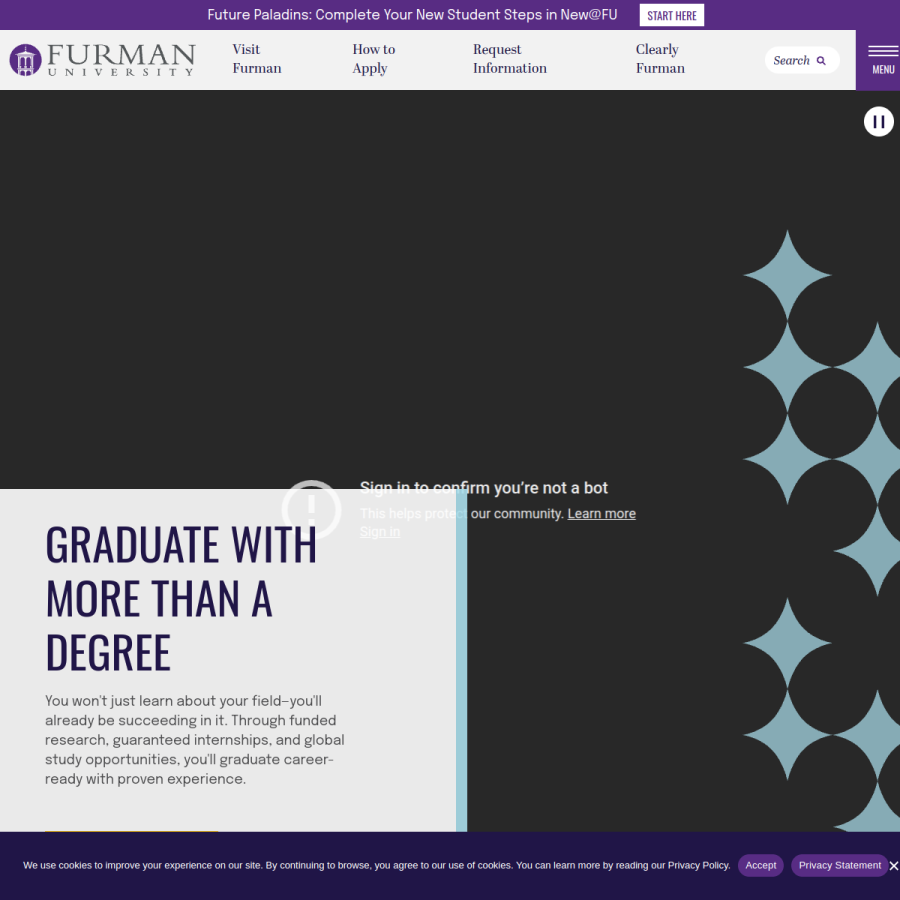Dismiss the cookie banner with X
Viewport: 900px width, 900px height.
click(x=893, y=866)
